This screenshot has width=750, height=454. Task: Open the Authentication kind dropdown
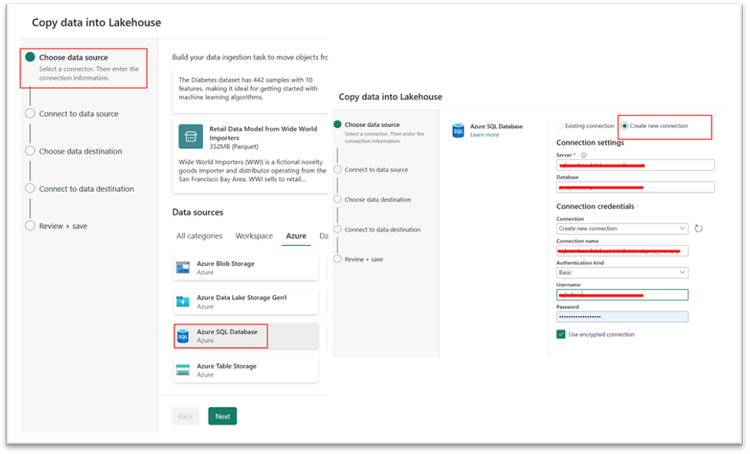coord(622,273)
